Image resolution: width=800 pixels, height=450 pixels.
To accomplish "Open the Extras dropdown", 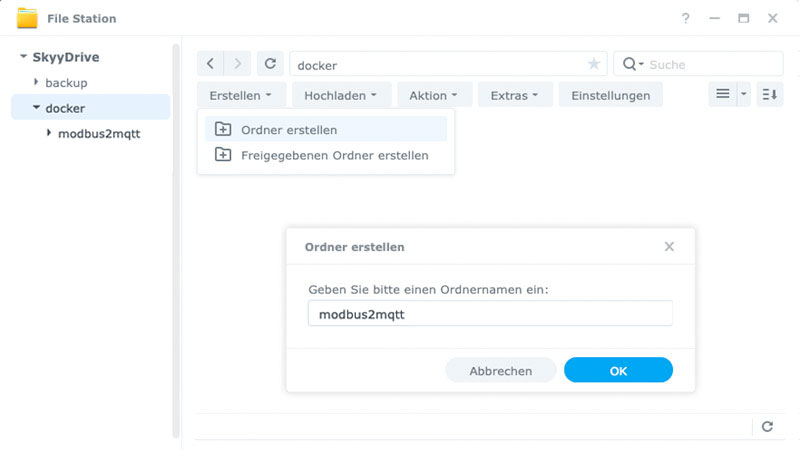I will 515,95.
